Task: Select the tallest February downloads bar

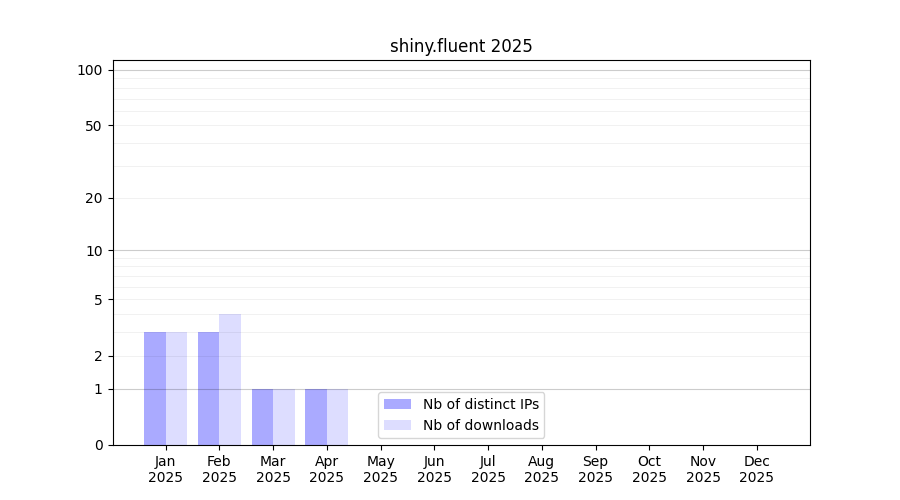Action: tap(230, 380)
